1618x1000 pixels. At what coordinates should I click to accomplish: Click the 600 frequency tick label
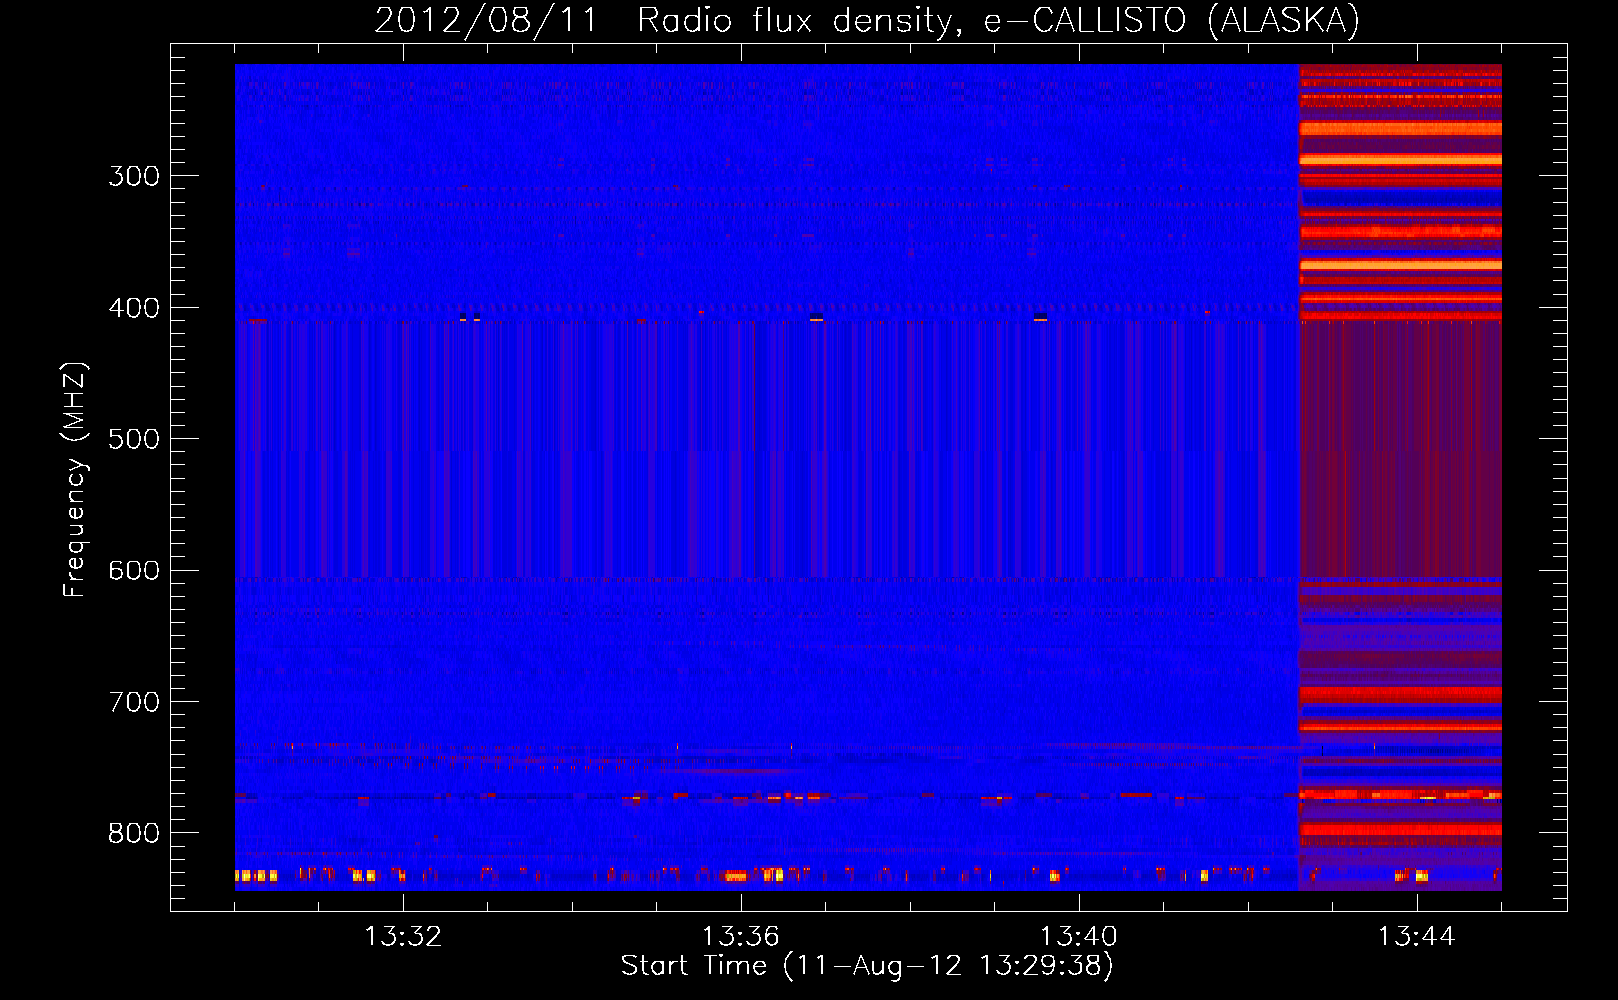pyautogui.click(x=134, y=570)
